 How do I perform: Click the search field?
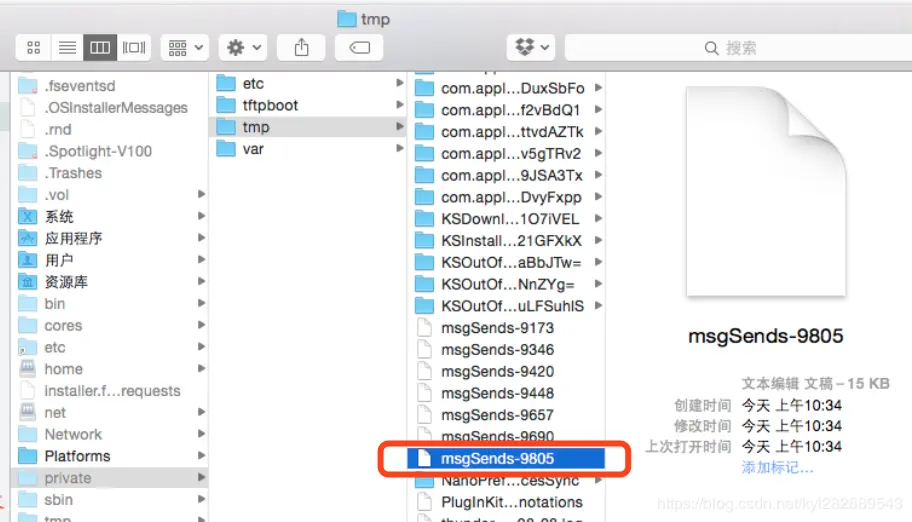coord(739,48)
